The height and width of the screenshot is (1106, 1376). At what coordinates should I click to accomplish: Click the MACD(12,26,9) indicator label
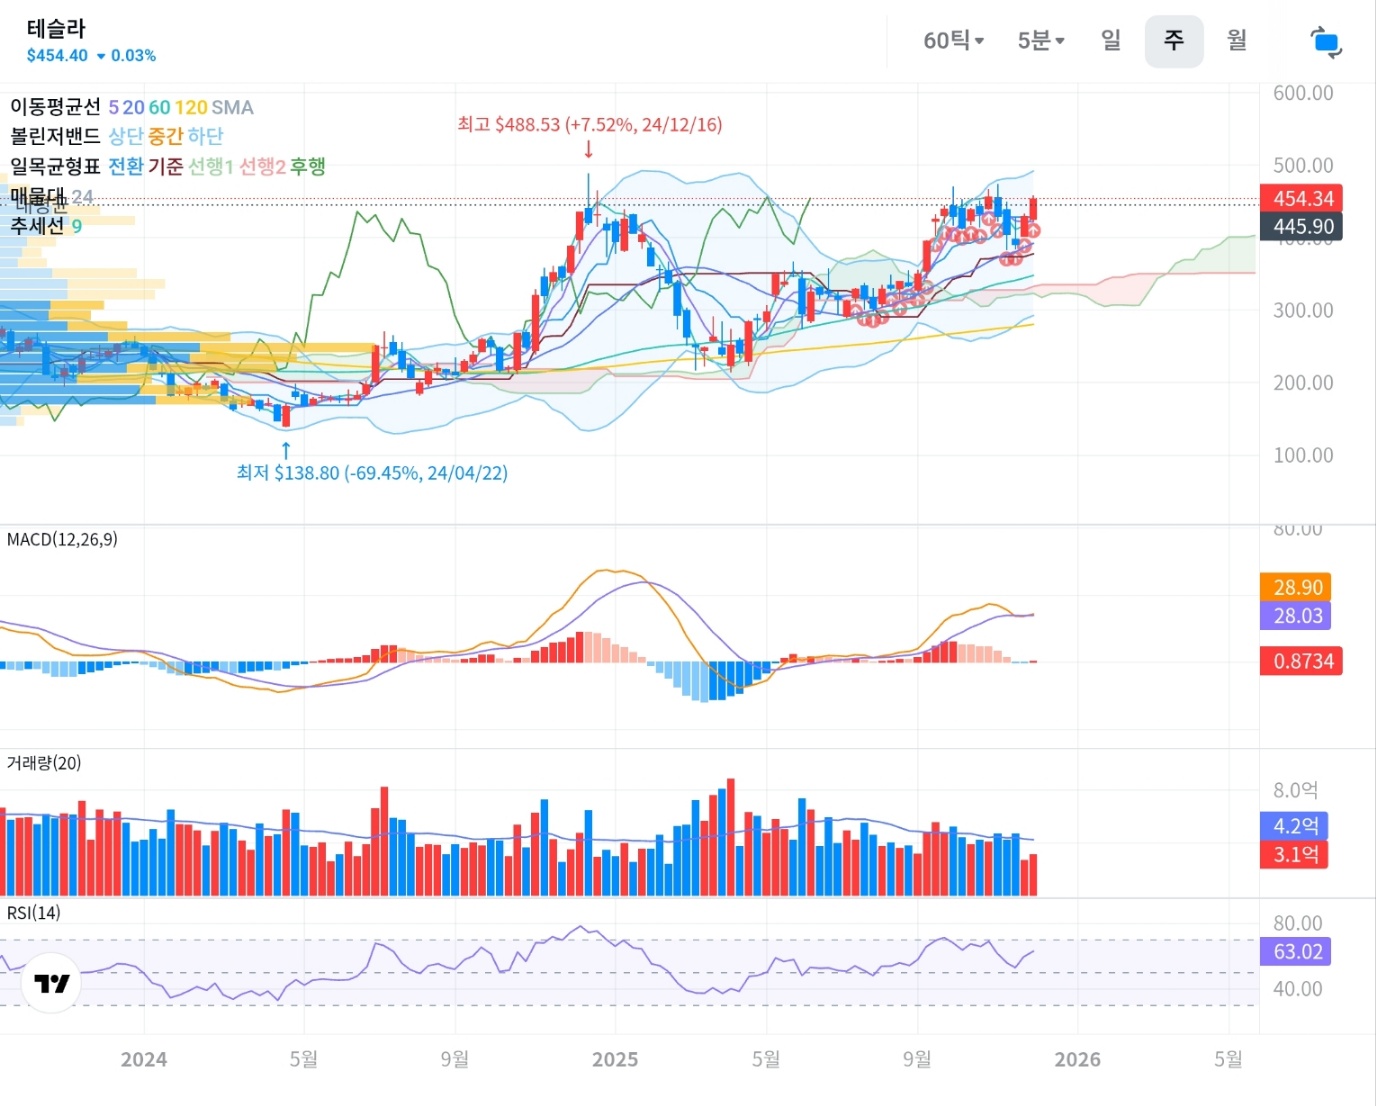coord(62,540)
